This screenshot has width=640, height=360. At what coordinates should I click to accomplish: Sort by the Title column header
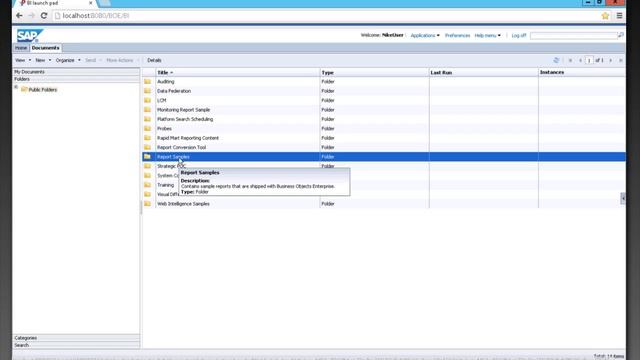(238, 73)
